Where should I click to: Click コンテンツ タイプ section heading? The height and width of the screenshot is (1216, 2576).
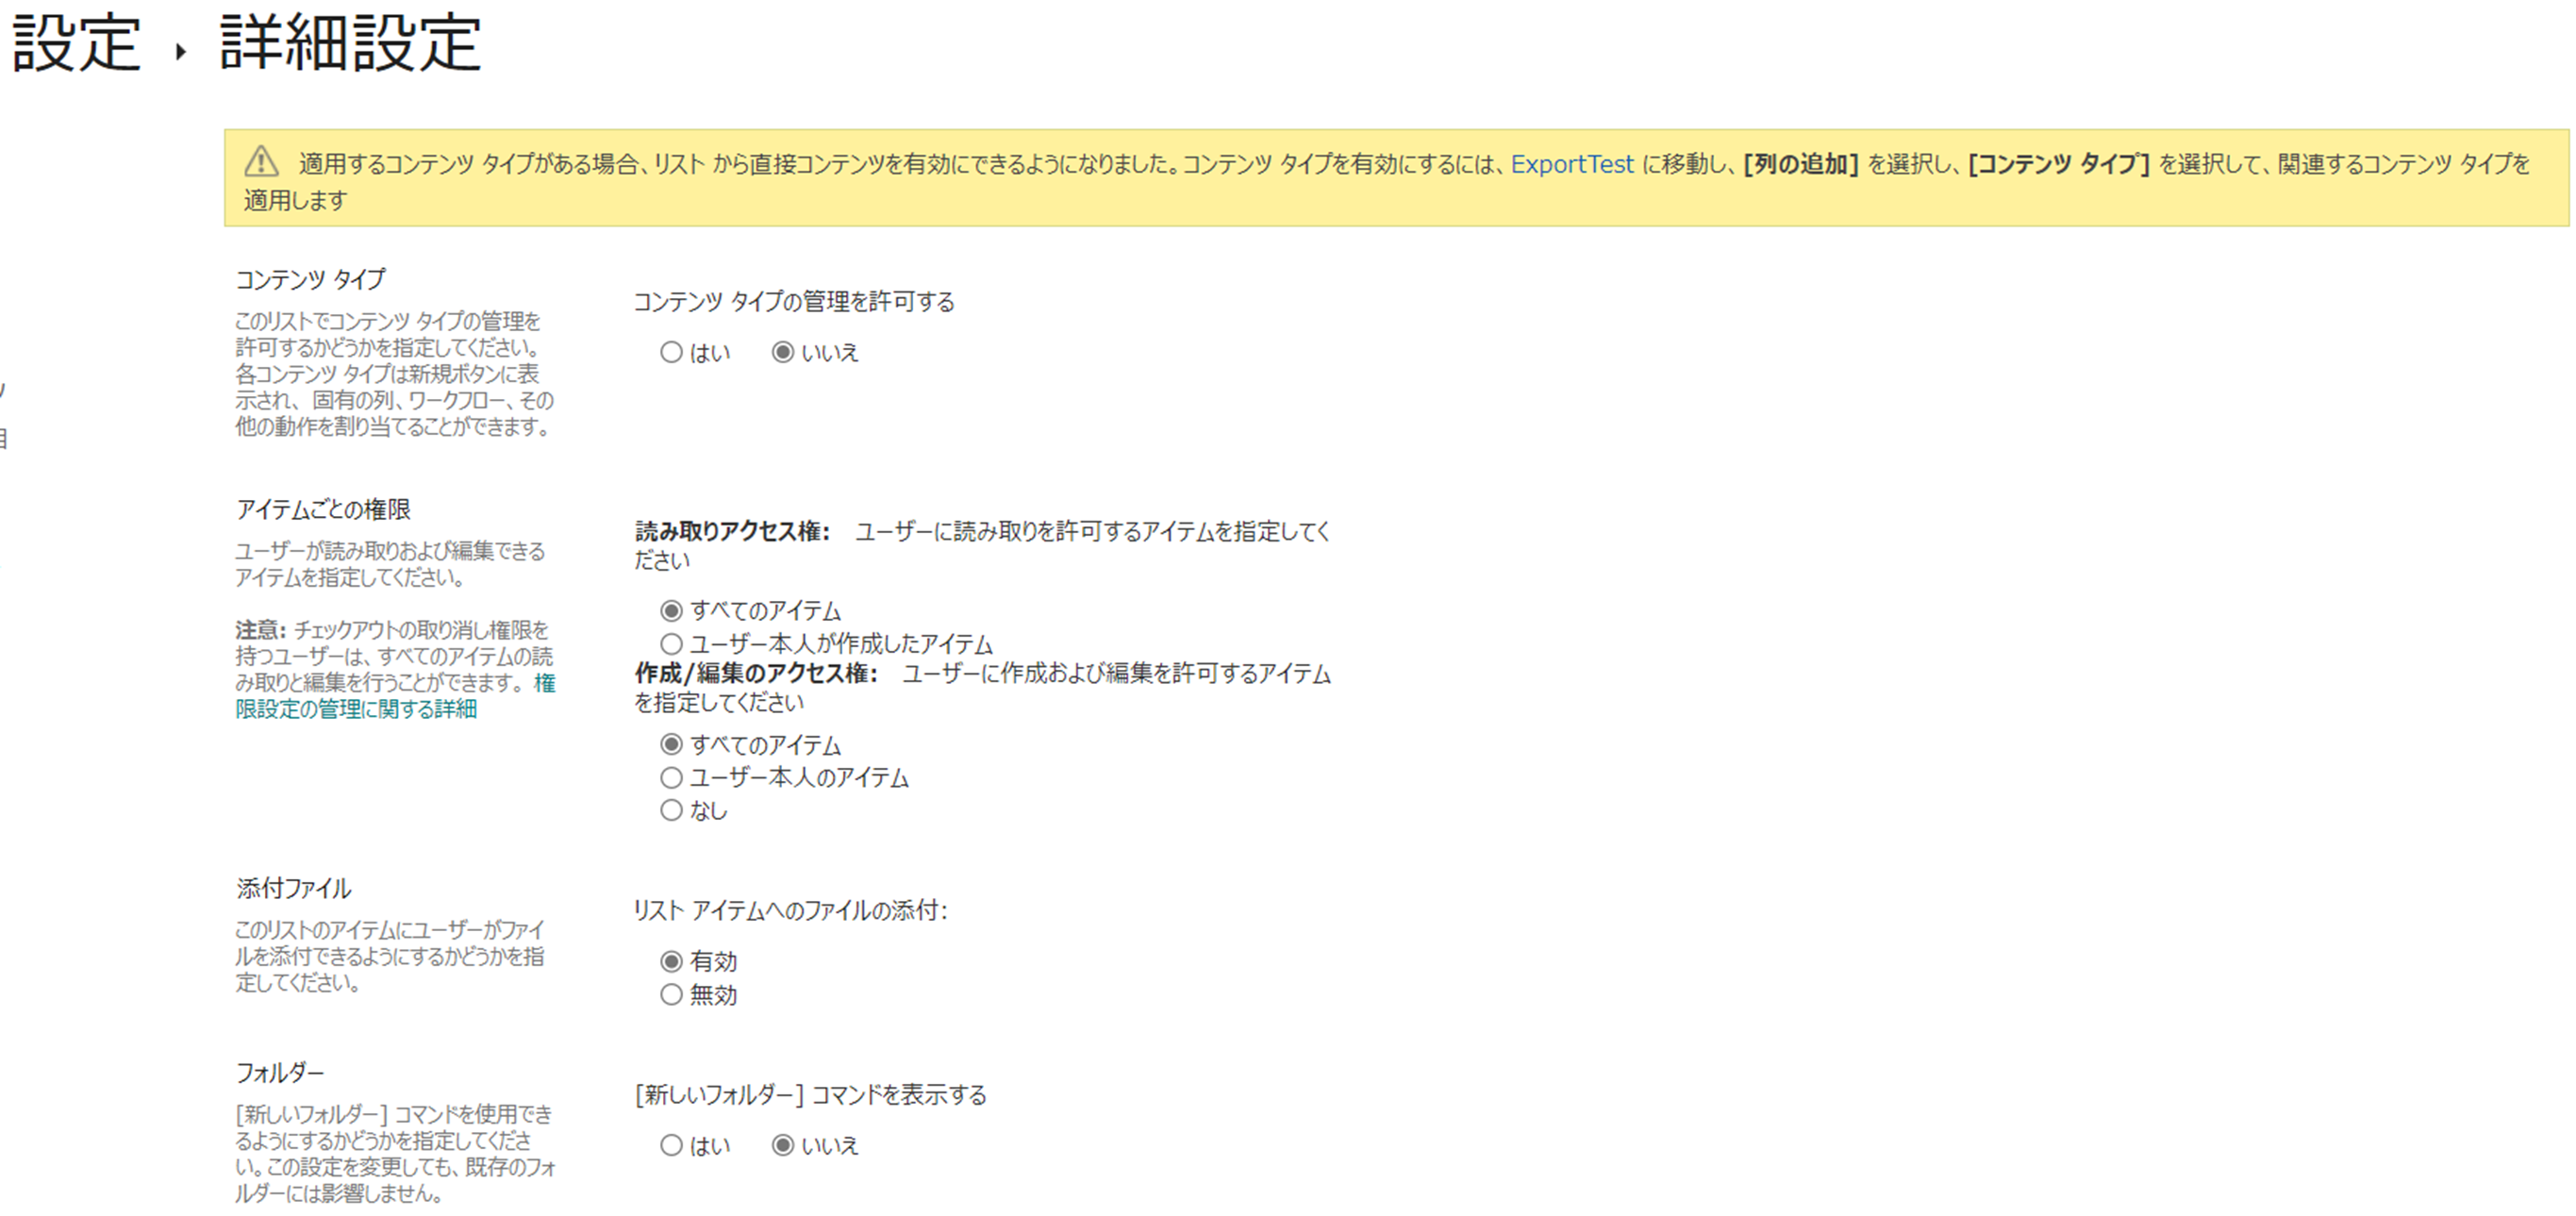(310, 279)
